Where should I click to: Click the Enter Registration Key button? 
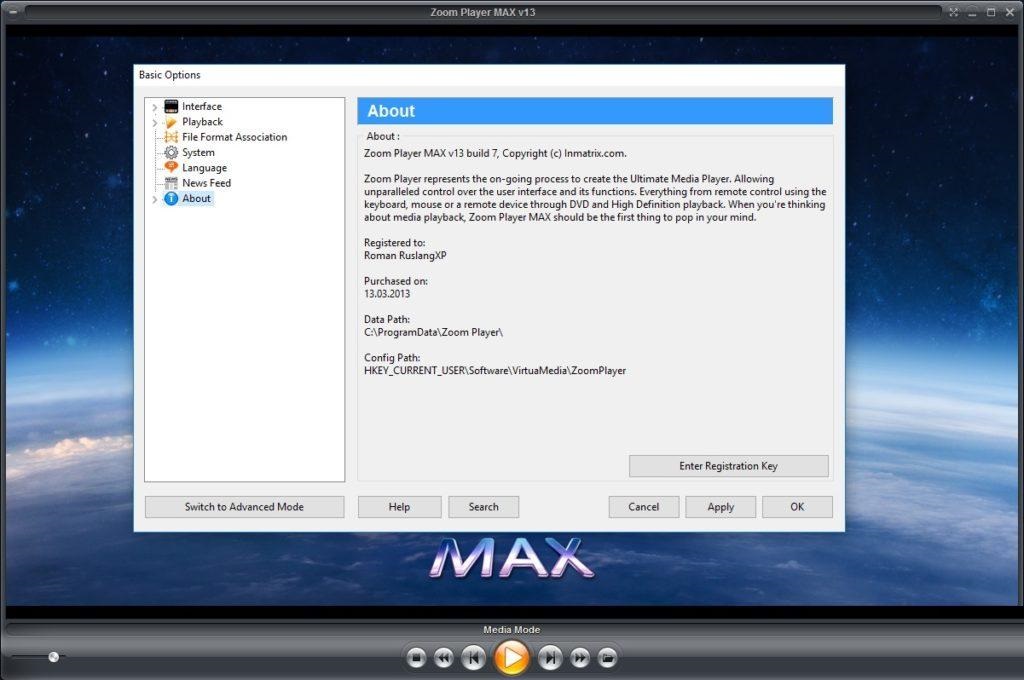point(729,466)
